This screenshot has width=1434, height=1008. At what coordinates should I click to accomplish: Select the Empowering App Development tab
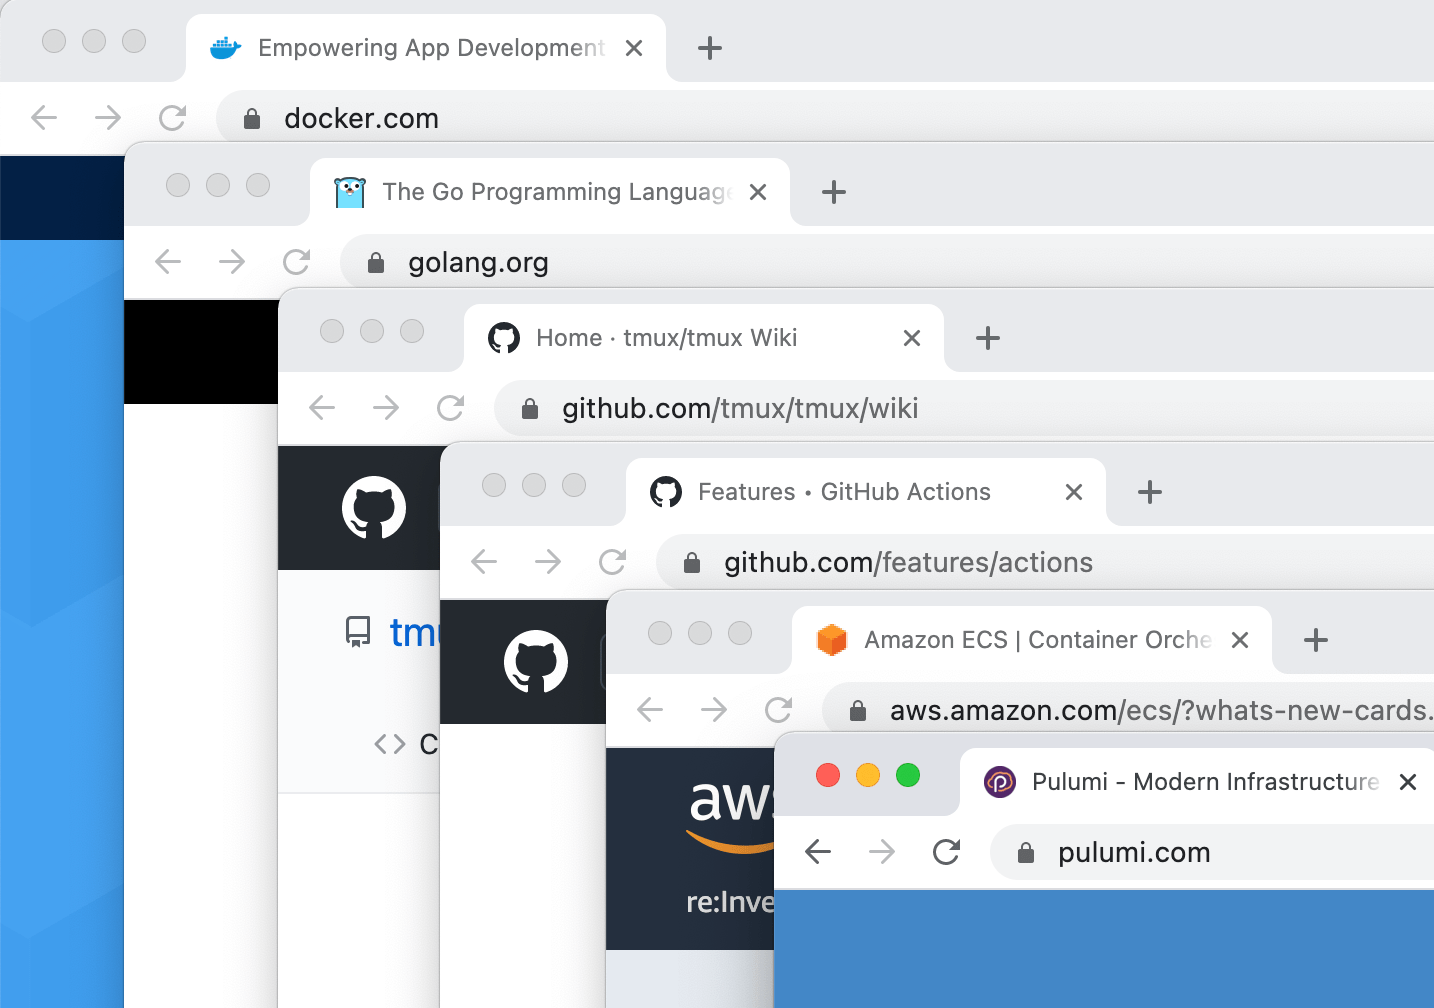[x=426, y=48]
